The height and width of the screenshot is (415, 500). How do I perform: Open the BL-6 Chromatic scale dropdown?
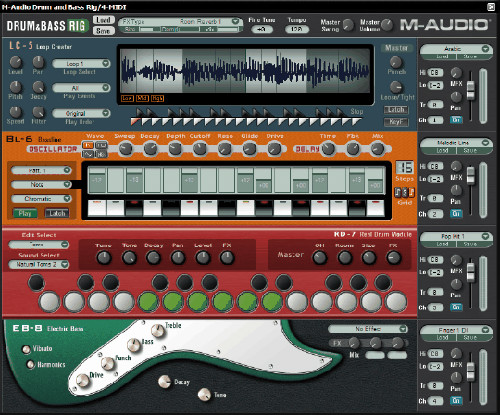pyautogui.click(x=41, y=199)
